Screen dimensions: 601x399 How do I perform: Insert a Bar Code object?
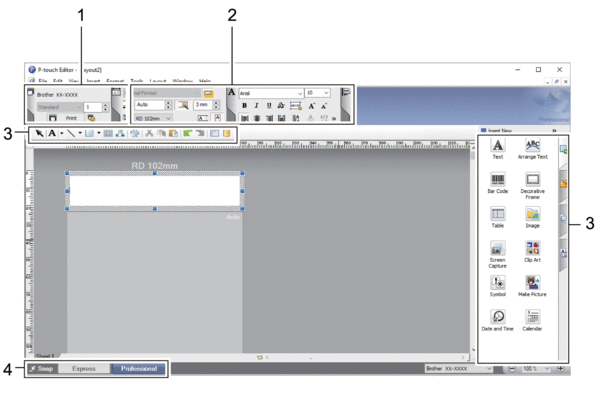tap(498, 183)
